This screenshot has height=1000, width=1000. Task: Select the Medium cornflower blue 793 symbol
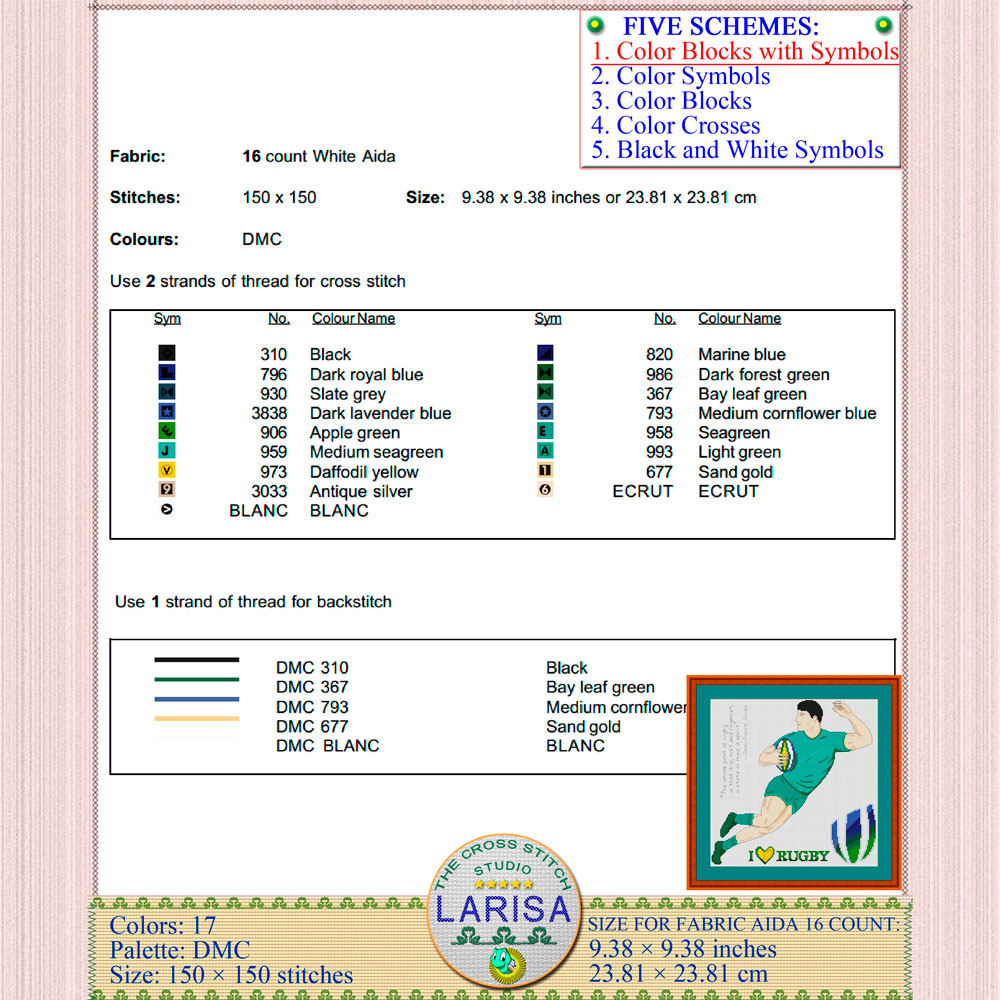click(x=545, y=412)
